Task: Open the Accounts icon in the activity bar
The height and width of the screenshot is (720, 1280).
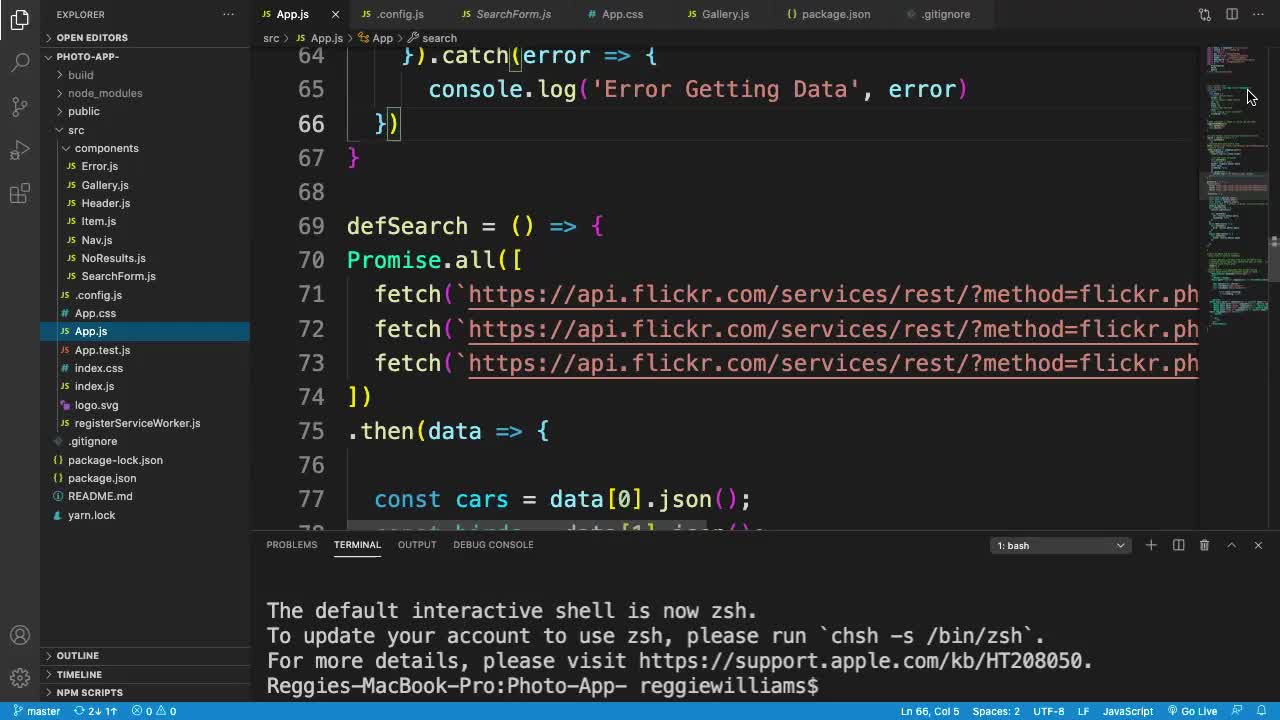Action: (20, 634)
